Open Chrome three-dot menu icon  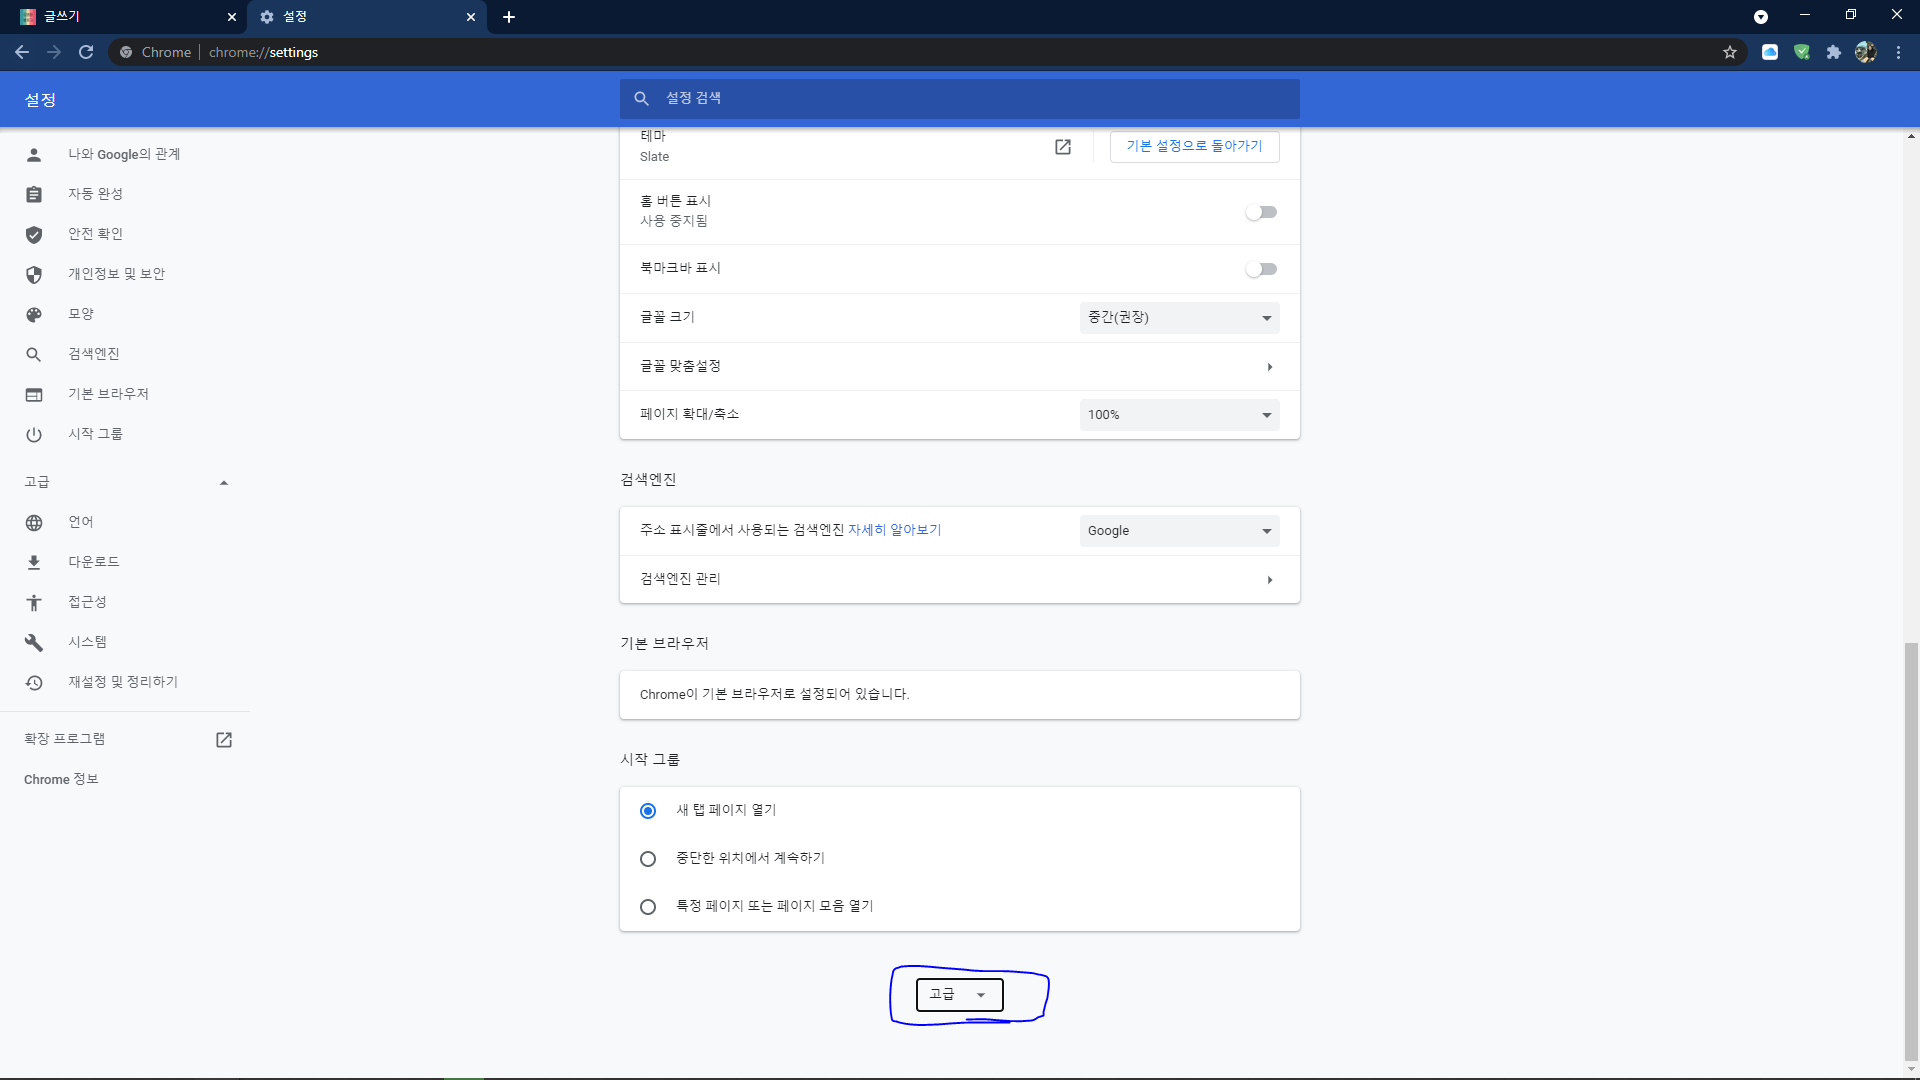click(x=1898, y=52)
